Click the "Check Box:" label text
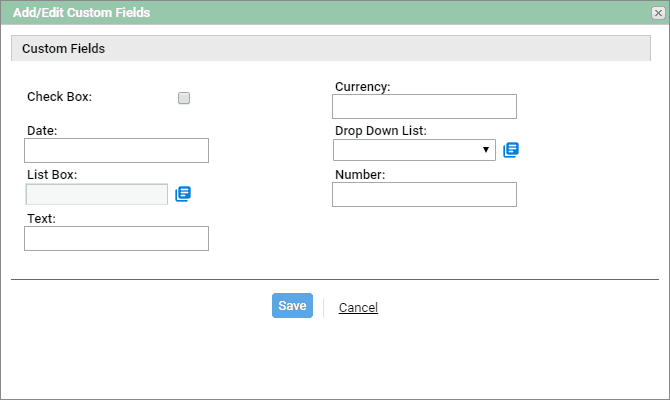Image resolution: width=670 pixels, height=400 pixels. coord(59,97)
